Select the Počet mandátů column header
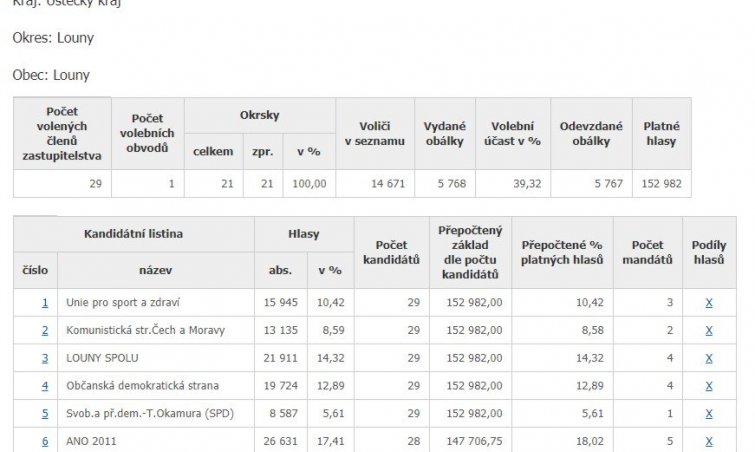Image resolution: width=755 pixels, height=452 pixels. click(648, 253)
